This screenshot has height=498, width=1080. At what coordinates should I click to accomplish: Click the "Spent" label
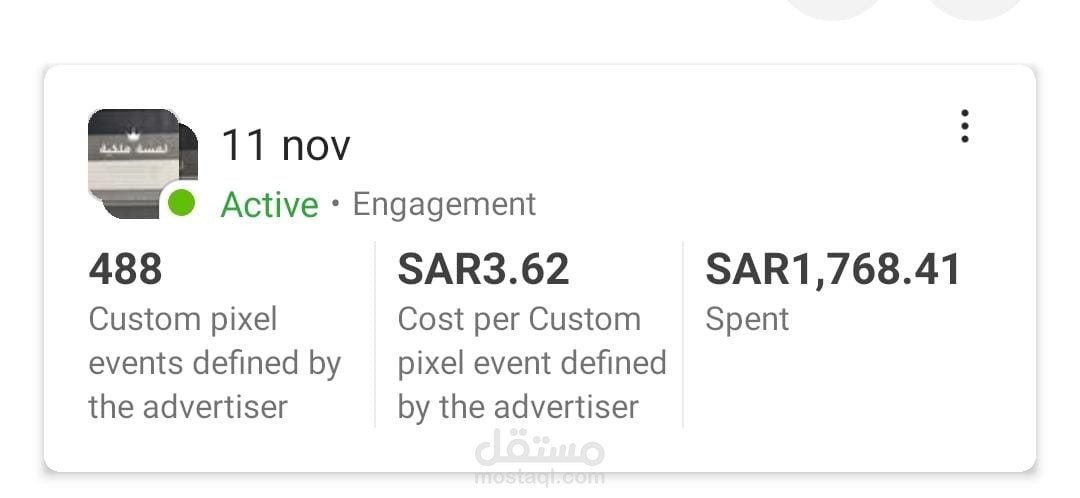747,320
